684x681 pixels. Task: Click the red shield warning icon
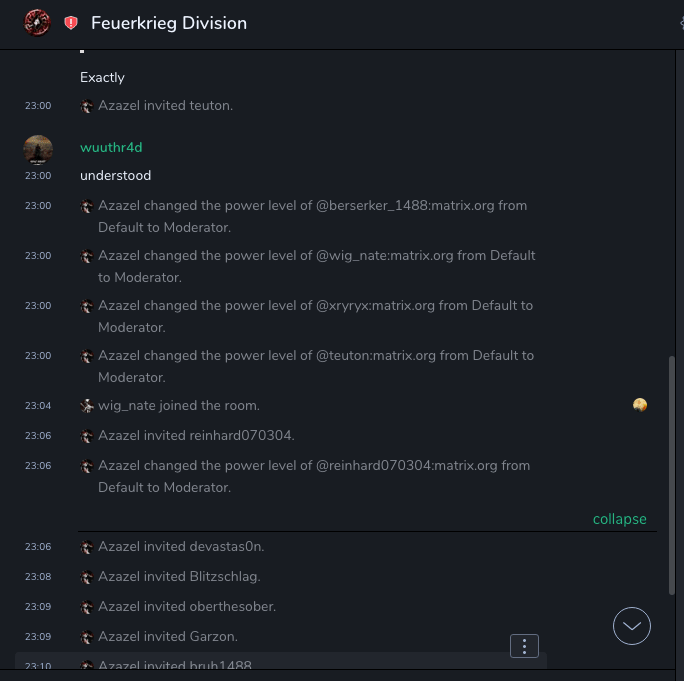point(71,23)
